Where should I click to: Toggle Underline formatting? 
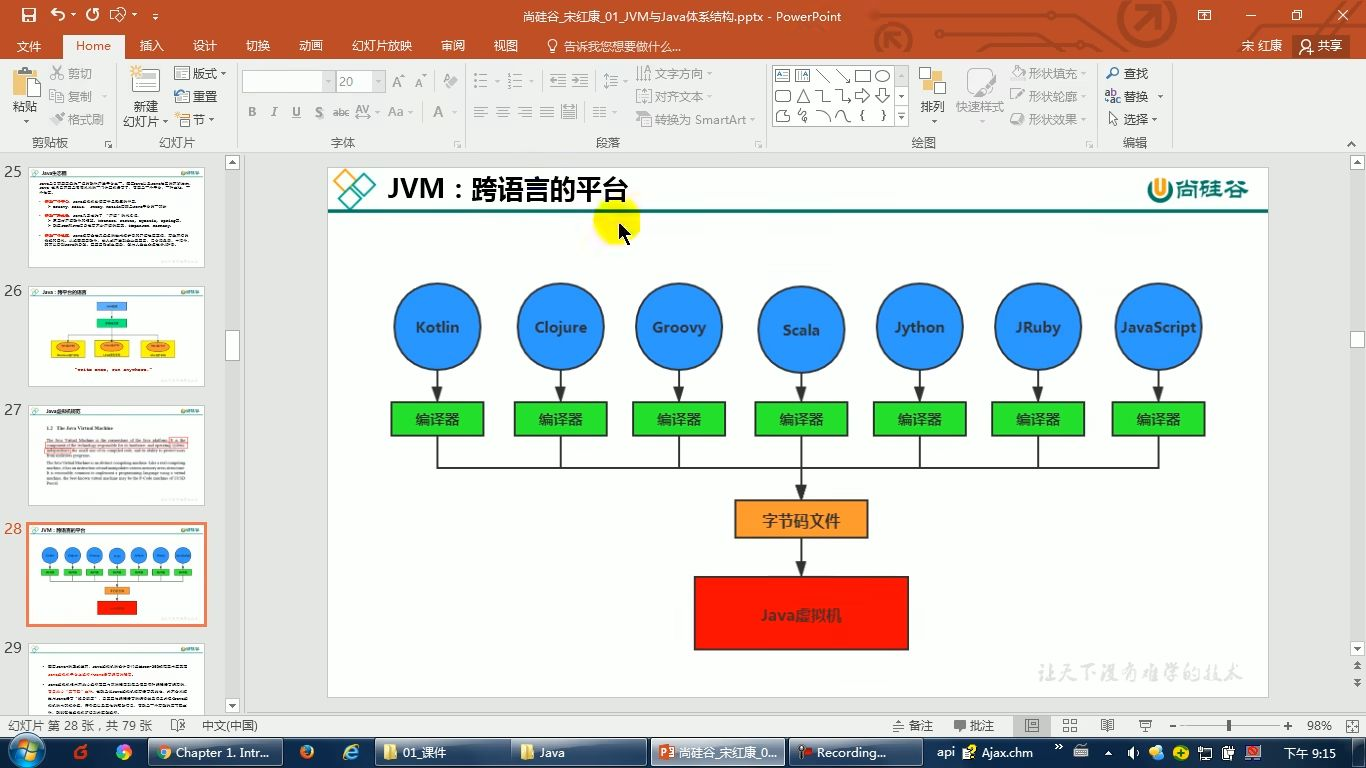(296, 112)
